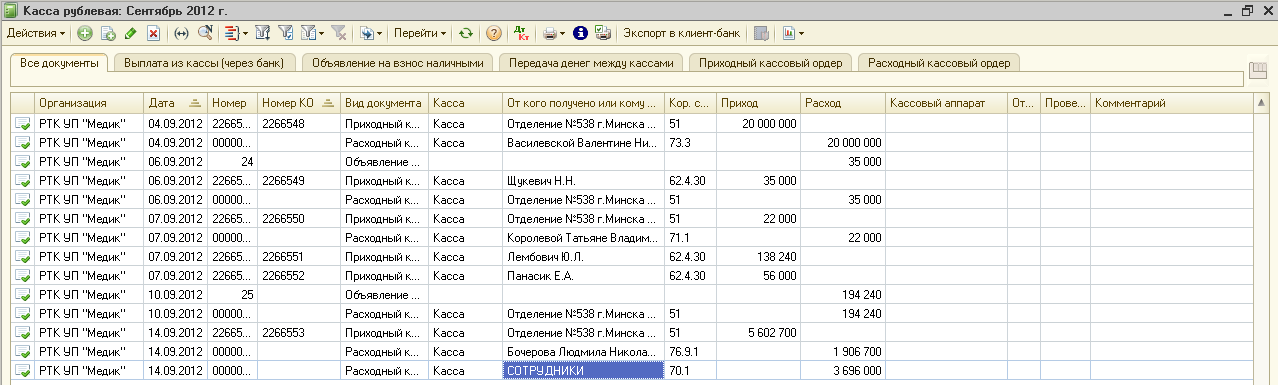
Task: Click account code 73.3
Action: pos(690,143)
